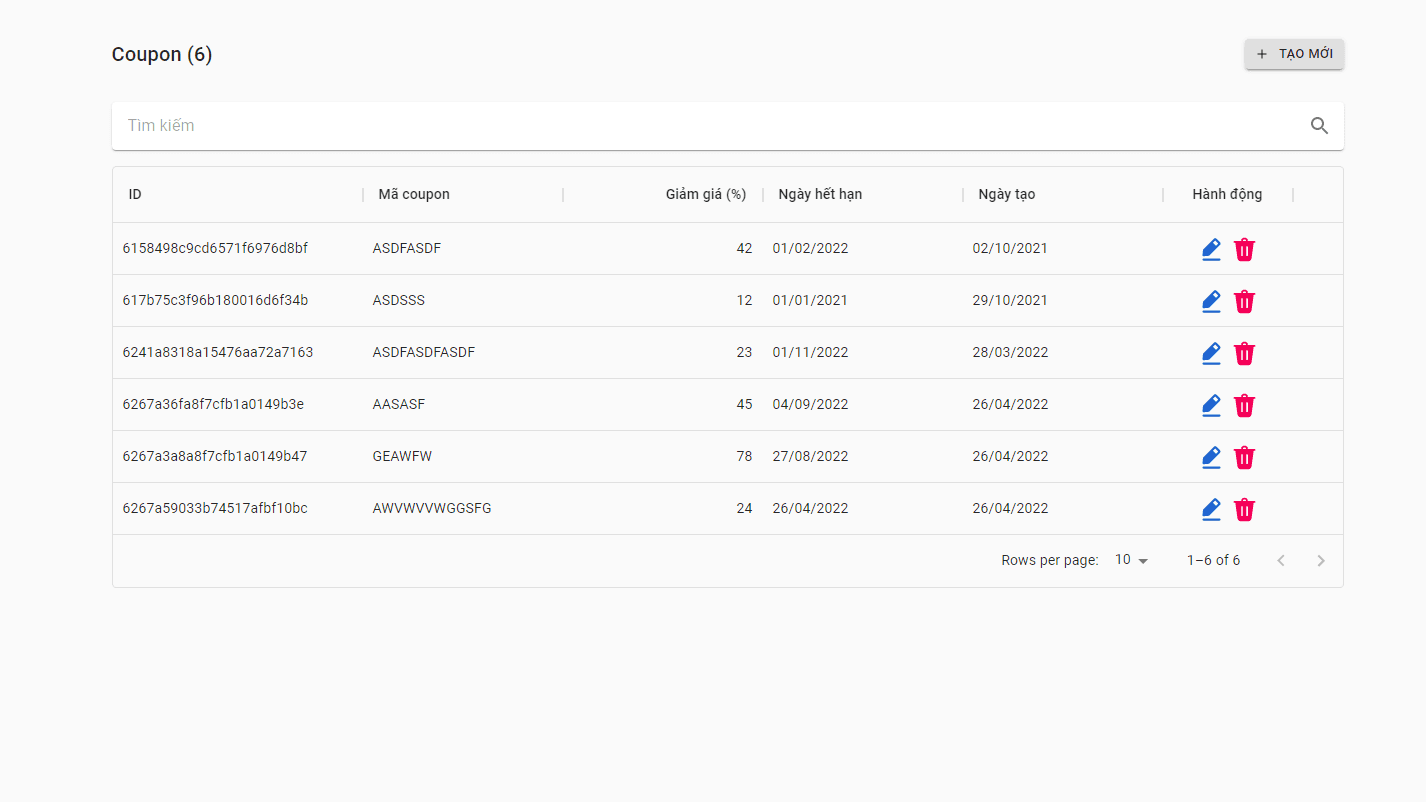Click the TẠO MỚI button
The height and width of the screenshot is (802, 1426).
(x=1294, y=54)
